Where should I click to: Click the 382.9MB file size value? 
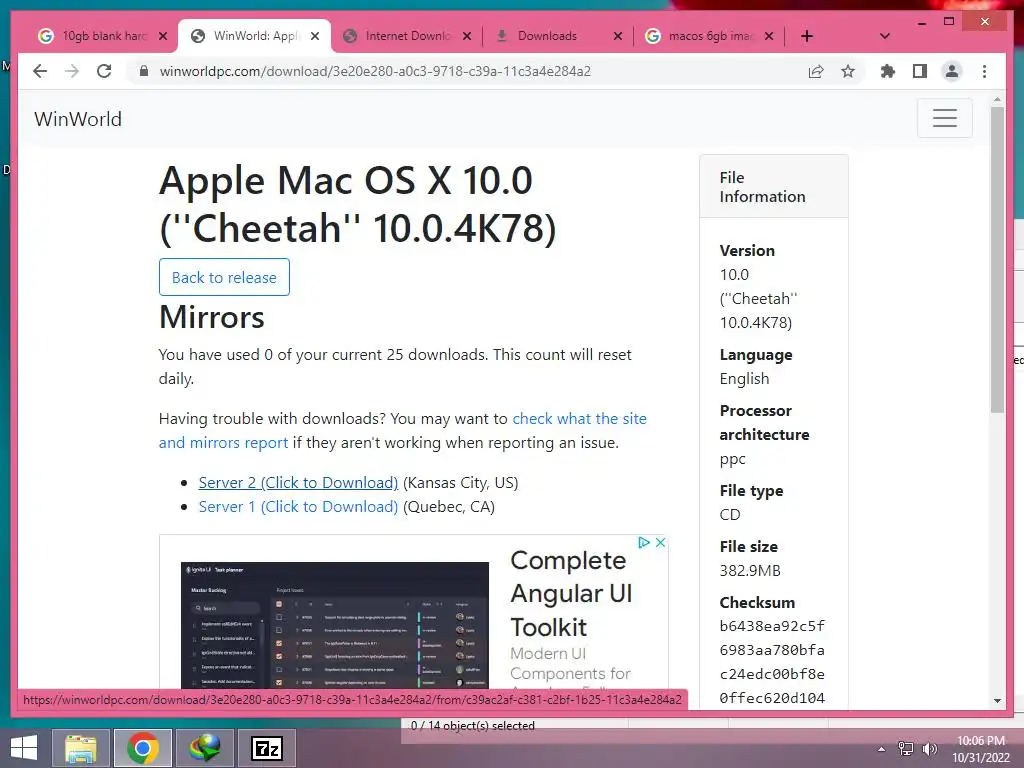(x=750, y=571)
